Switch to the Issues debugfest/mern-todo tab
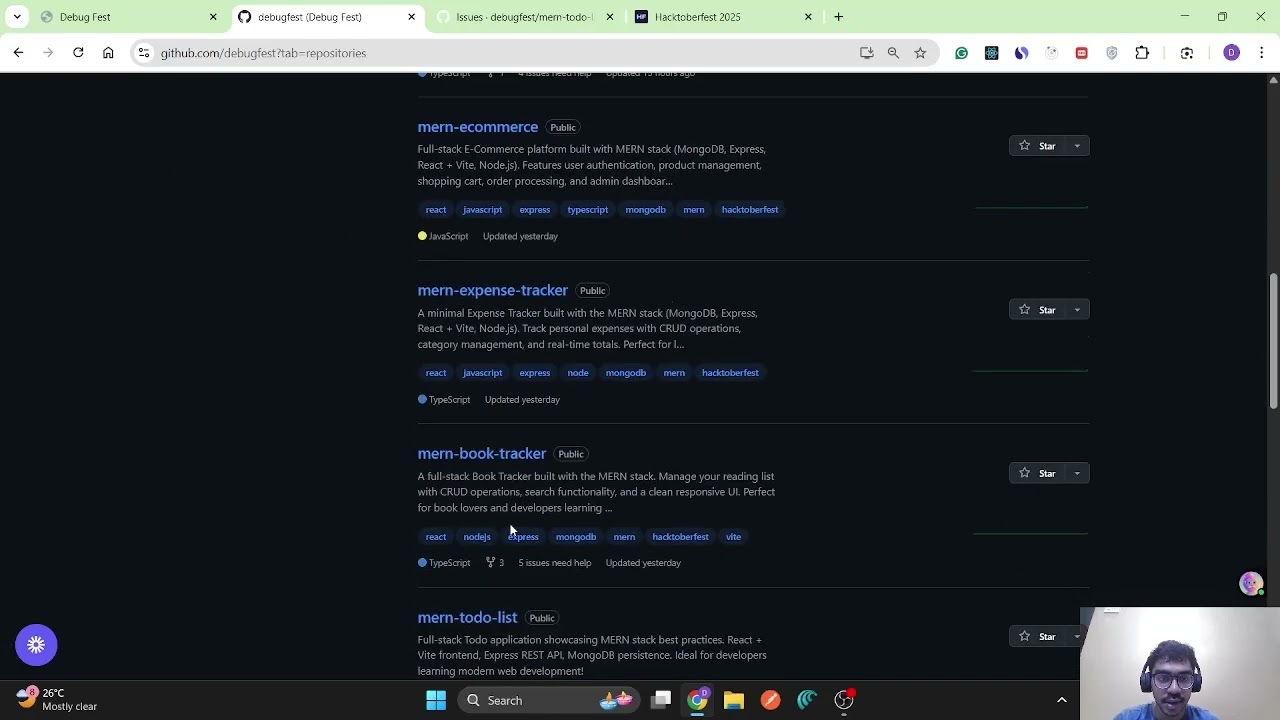The width and height of the screenshot is (1280, 720). coord(525,17)
